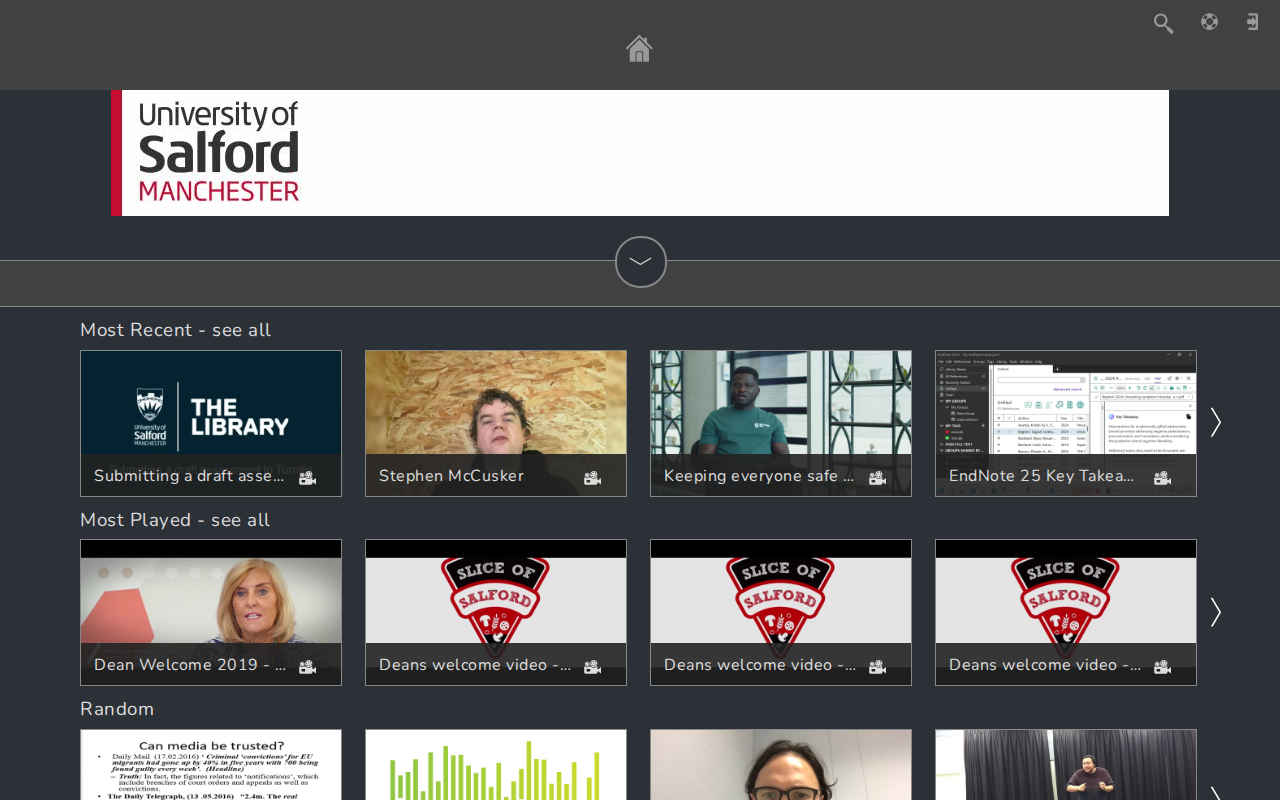The width and height of the screenshot is (1280, 800).
Task: Open the 'Can media be trusted?' slide video
Action: pos(211,765)
